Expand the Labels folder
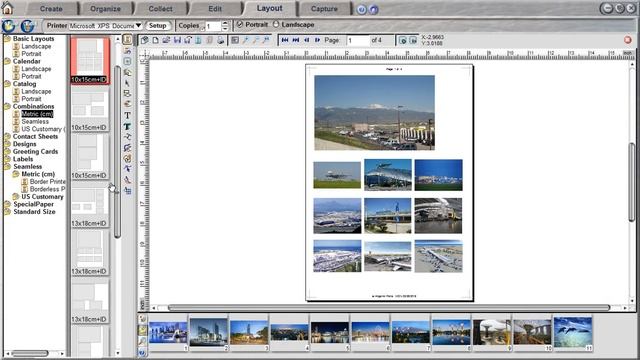640x360 pixels. (7, 159)
